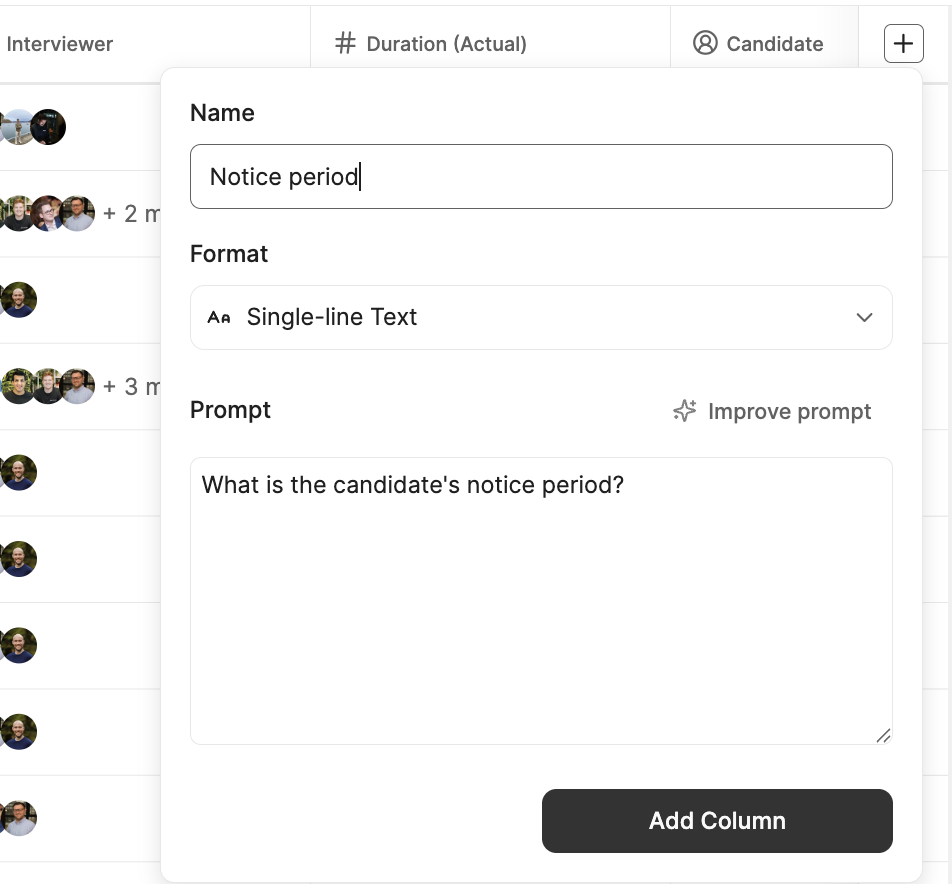
Task: Click inside the Name text field
Action: coord(540,176)
